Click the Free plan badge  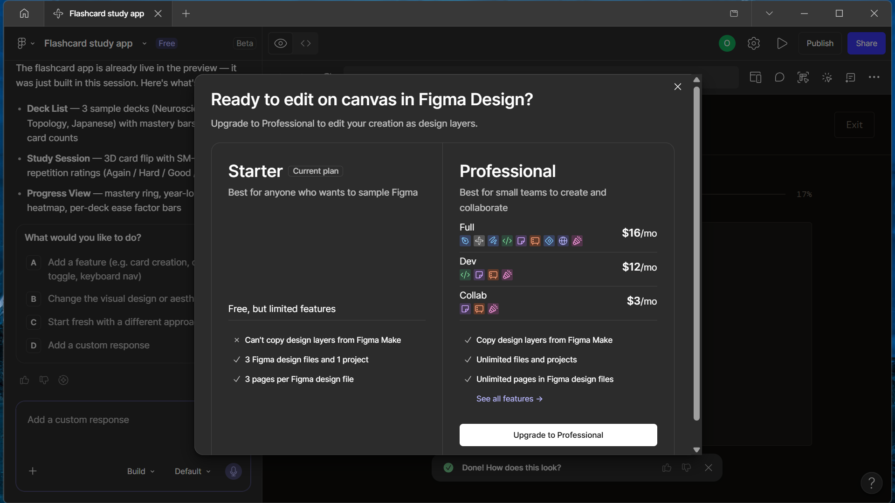coord(167,43)
